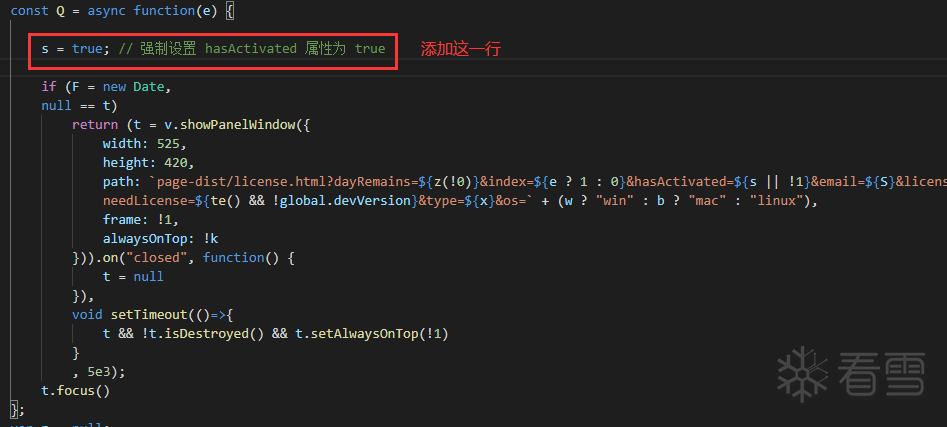Place cursor on the "width: 525" line
Image resolution: width=947 pixels, height=427 pixels.
[144, 143]
